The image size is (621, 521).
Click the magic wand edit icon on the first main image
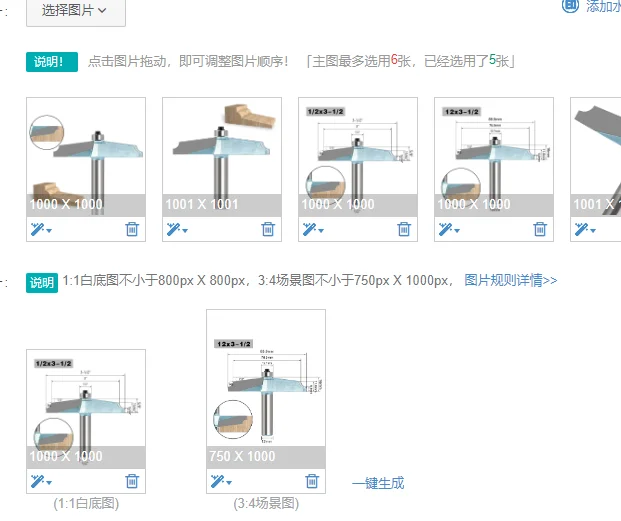[x=37, y=229]
